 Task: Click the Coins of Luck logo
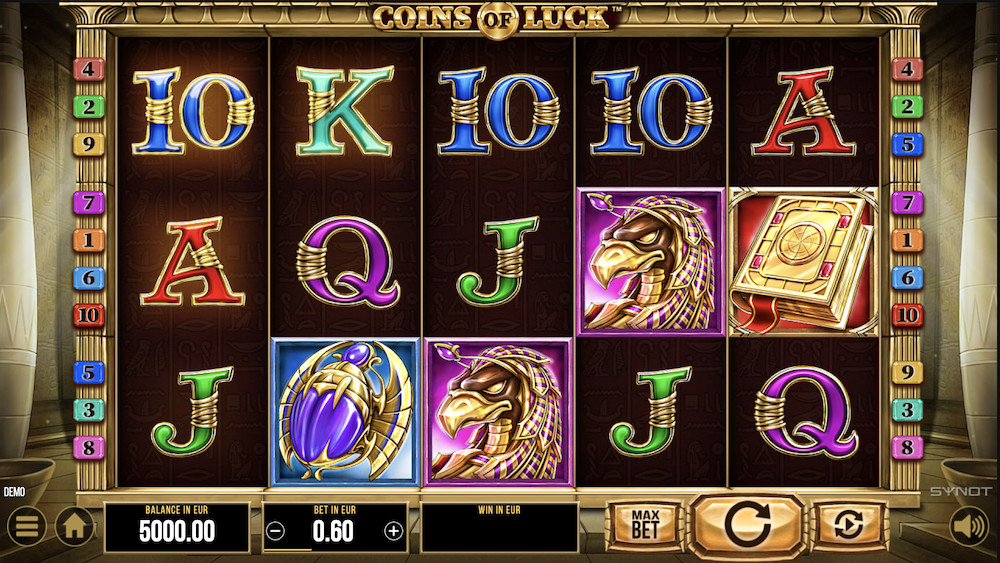tap(498, 18)
